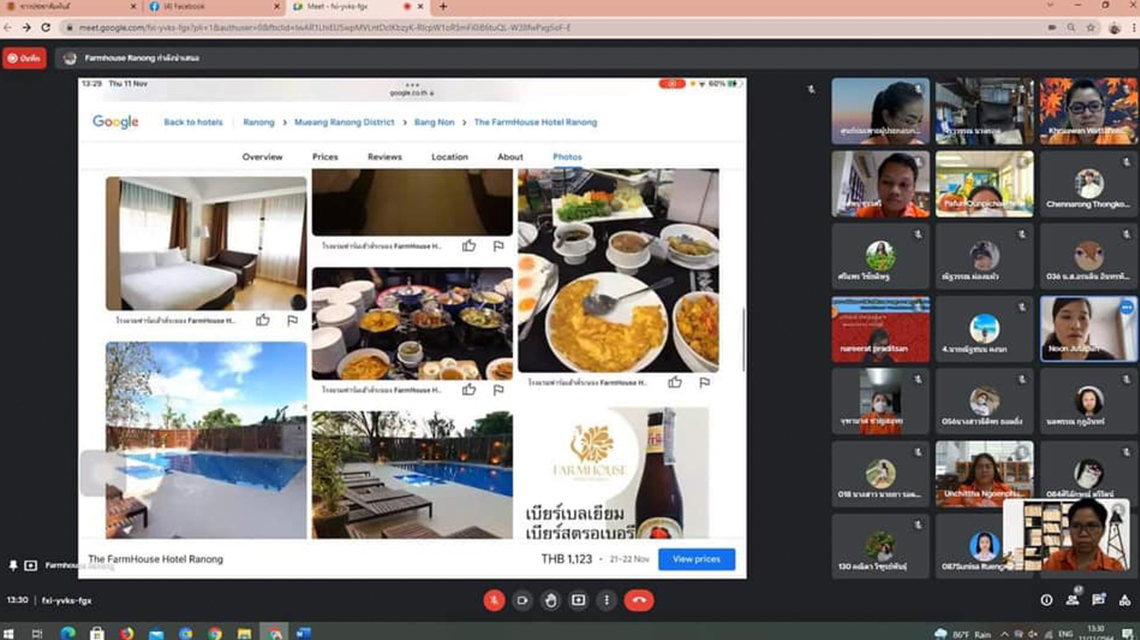The height and width of the screenshot is (640, 1140).
Task: Switch to the Facebook browser tab
Action: click(214, 7)
